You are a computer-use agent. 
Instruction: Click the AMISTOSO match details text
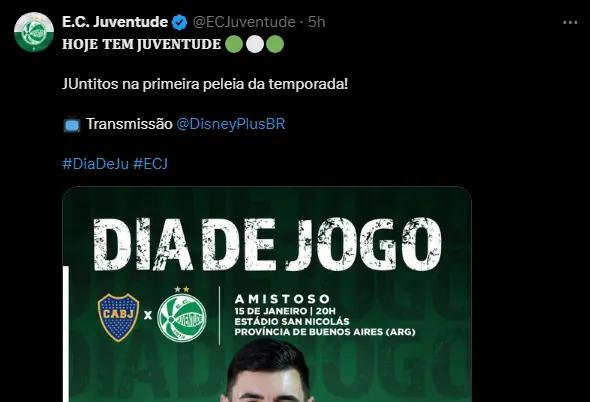(x=325, y=315)
